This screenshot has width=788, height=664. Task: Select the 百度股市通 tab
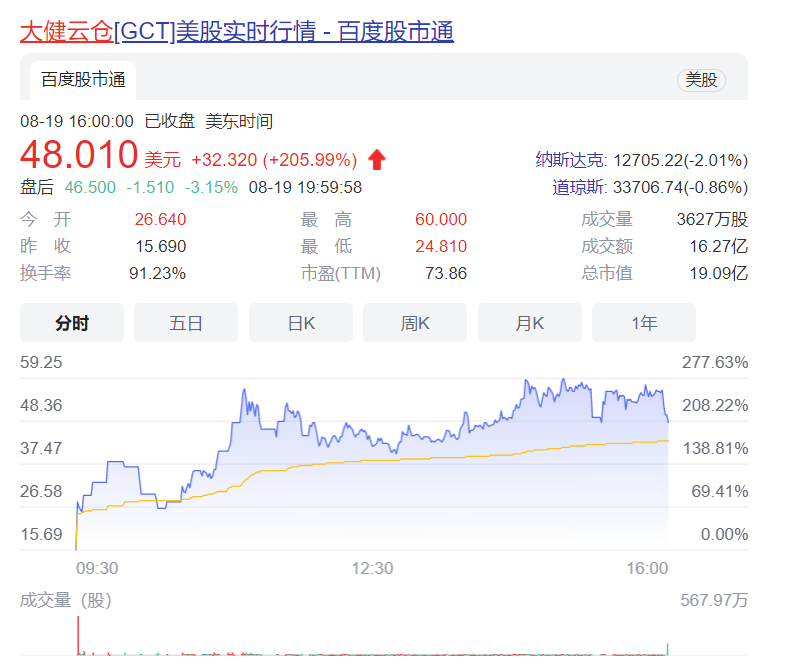pos(83,80)
